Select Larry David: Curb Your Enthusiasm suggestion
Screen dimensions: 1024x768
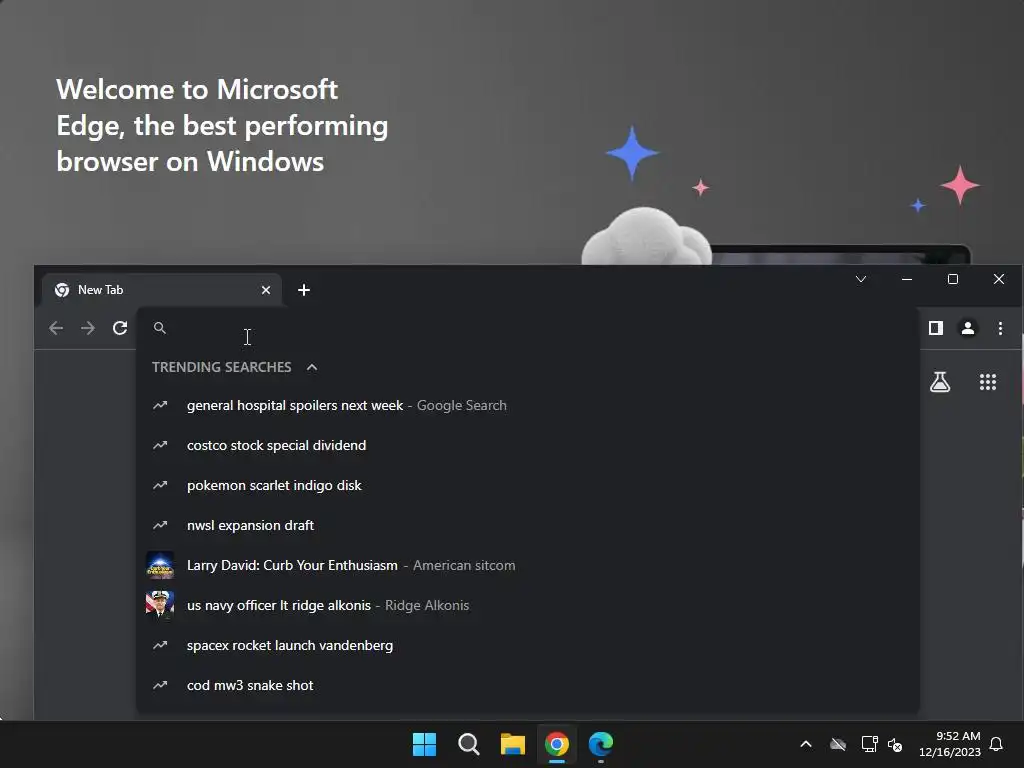tap(528, 566)
